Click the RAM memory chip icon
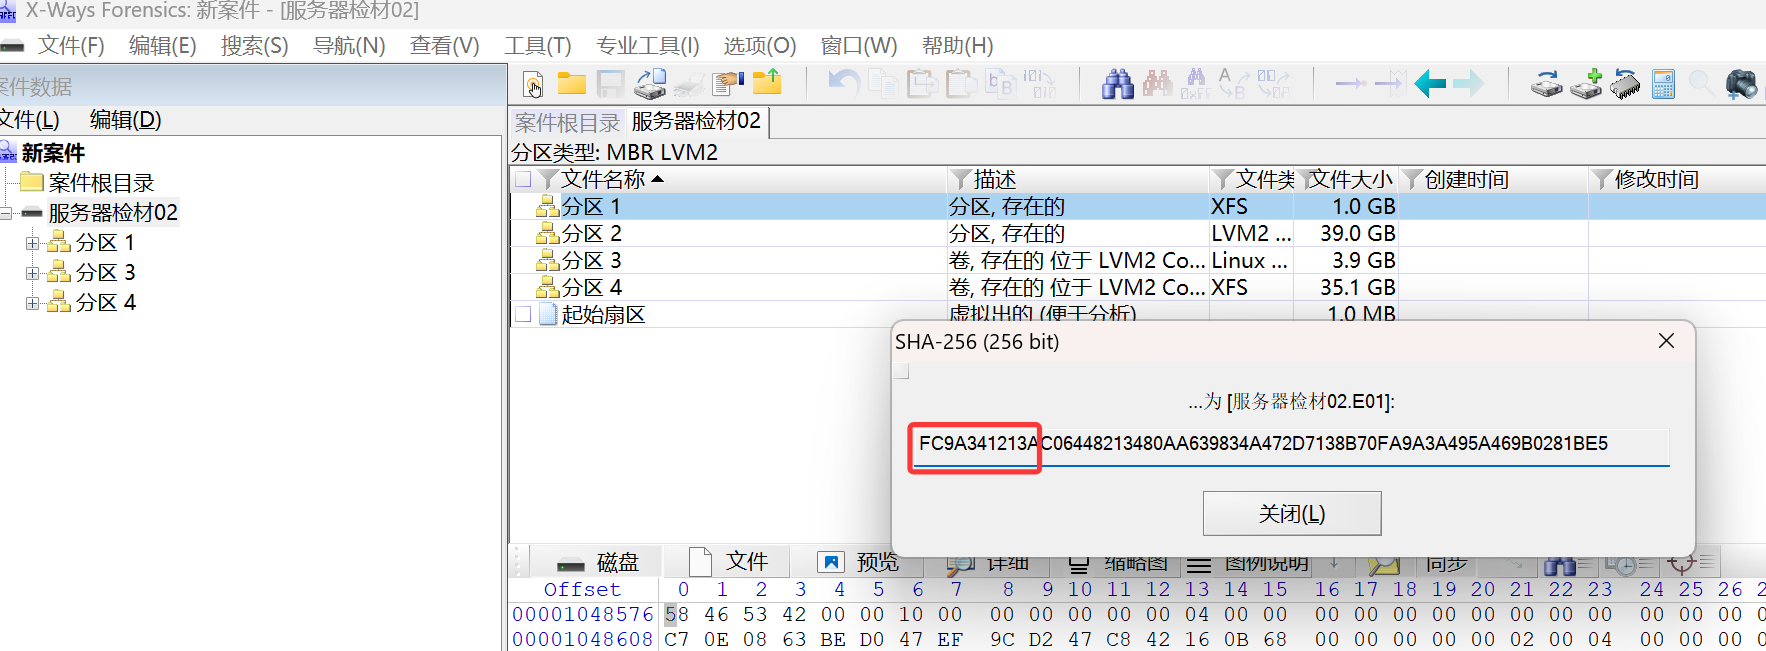 coord(1625,84)
